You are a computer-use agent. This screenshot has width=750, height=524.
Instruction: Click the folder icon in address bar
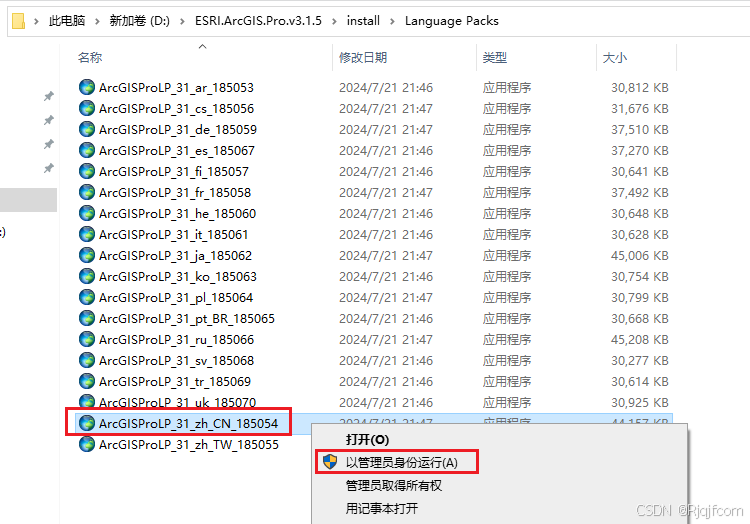(x=18, y=21)
